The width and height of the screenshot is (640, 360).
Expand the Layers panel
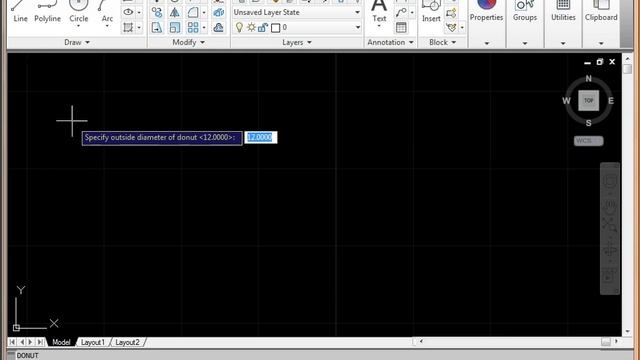[297, 42]
